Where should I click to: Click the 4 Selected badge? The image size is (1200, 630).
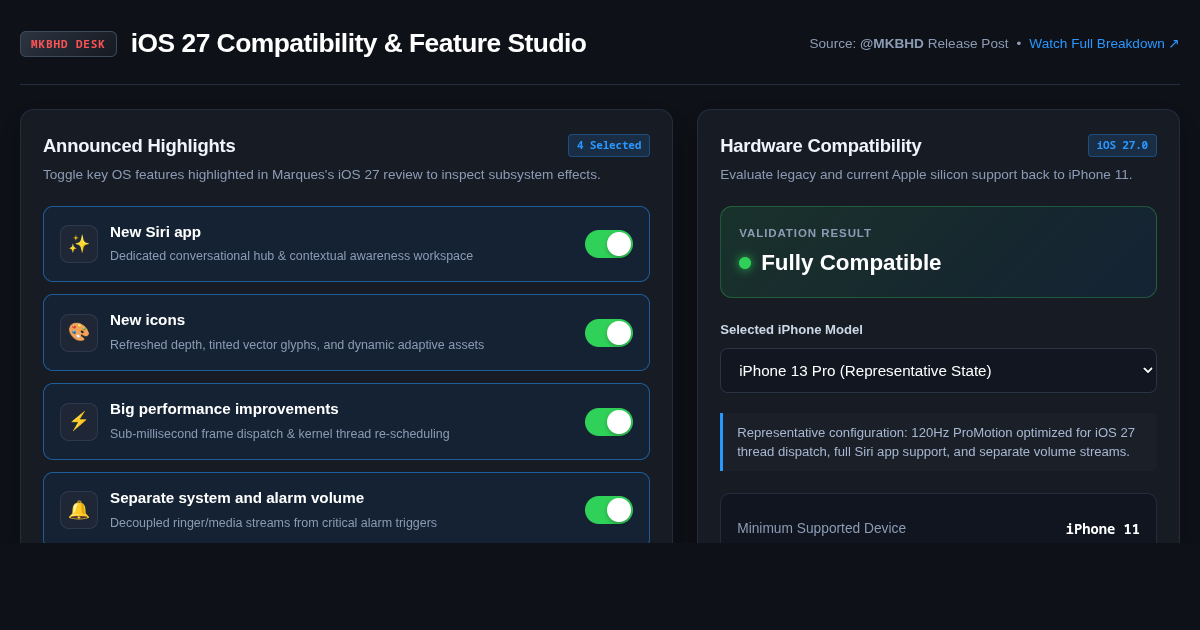click(609, 146)
